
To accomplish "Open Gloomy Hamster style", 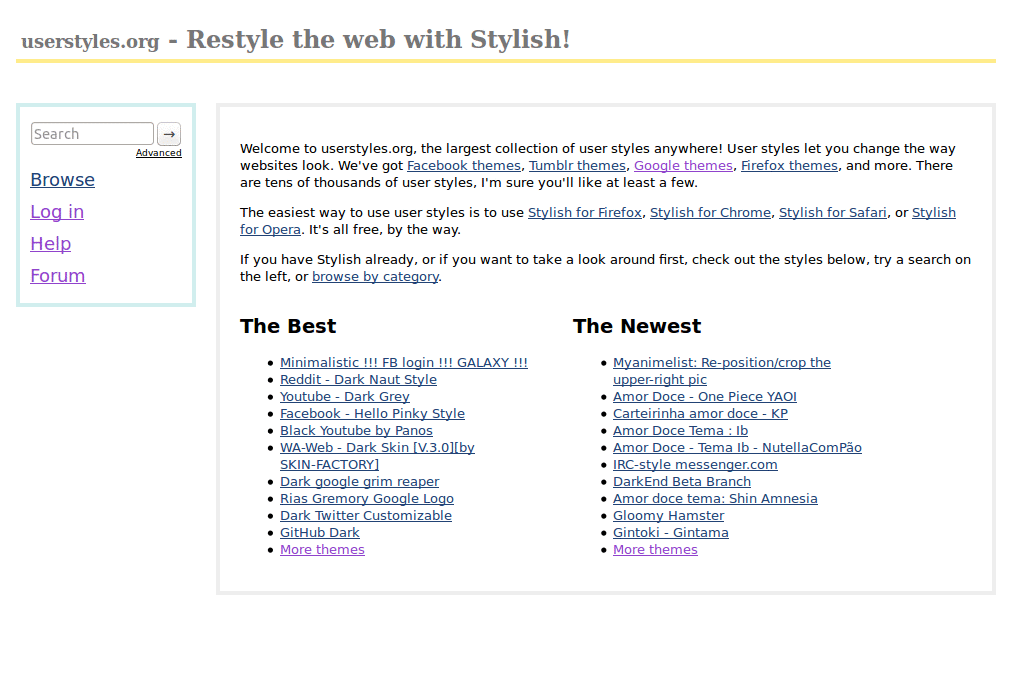I will click(x=668, y=515).
